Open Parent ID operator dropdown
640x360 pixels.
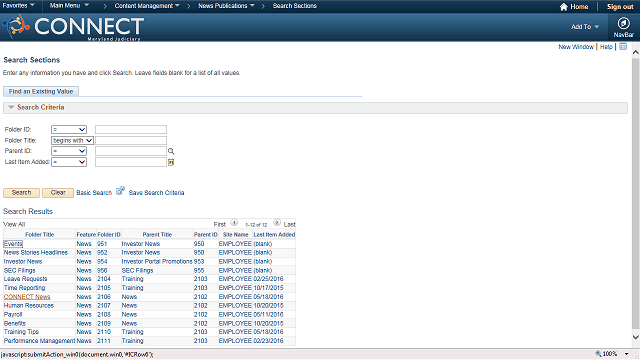pos(69,151)
